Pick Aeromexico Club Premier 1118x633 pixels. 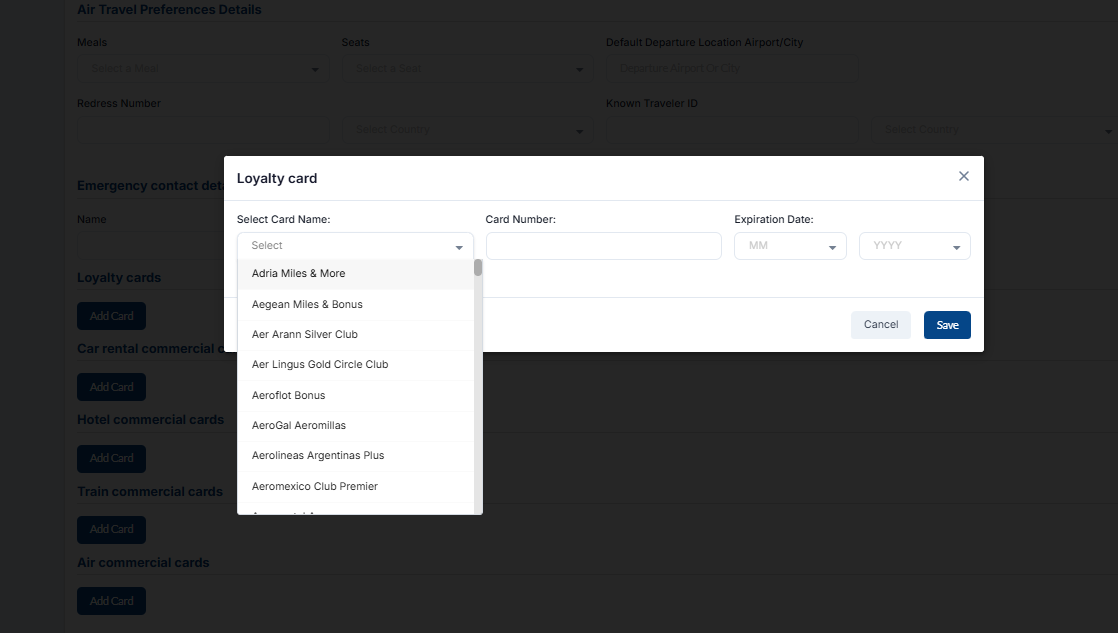[355, 486]
